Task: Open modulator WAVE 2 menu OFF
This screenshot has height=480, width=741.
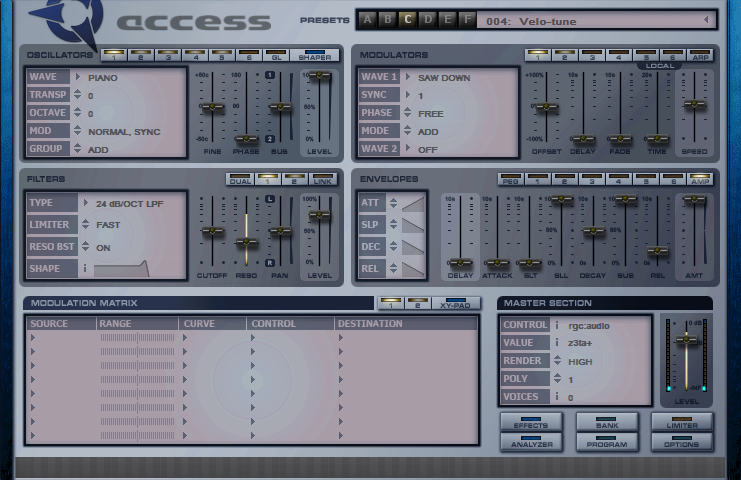Action: point(408,149)
